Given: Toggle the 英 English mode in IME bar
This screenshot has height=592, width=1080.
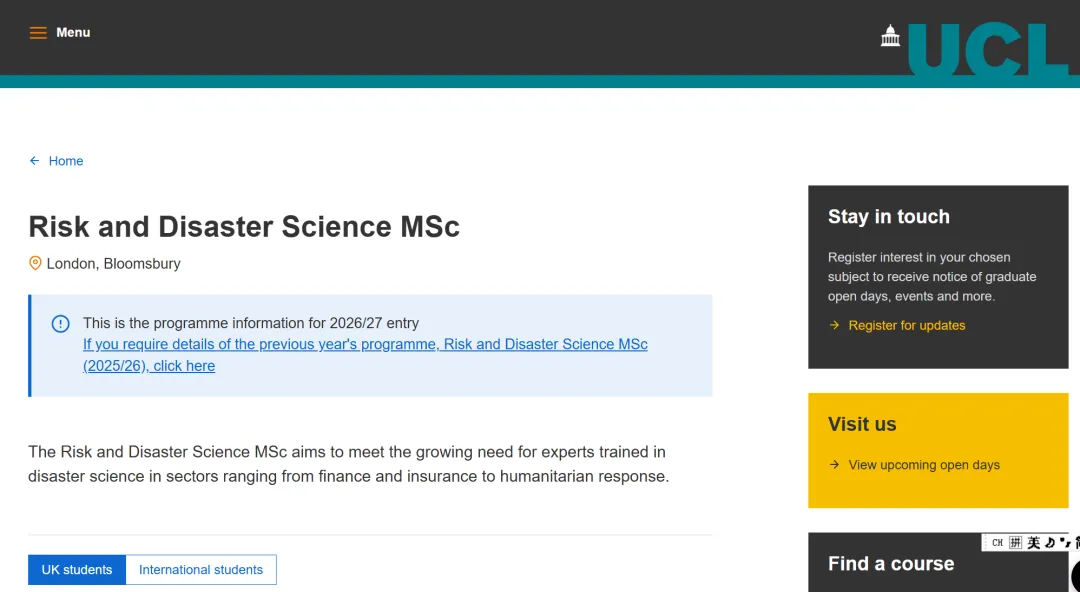Looking at the screenshot, I should (x=1033, y=543).
